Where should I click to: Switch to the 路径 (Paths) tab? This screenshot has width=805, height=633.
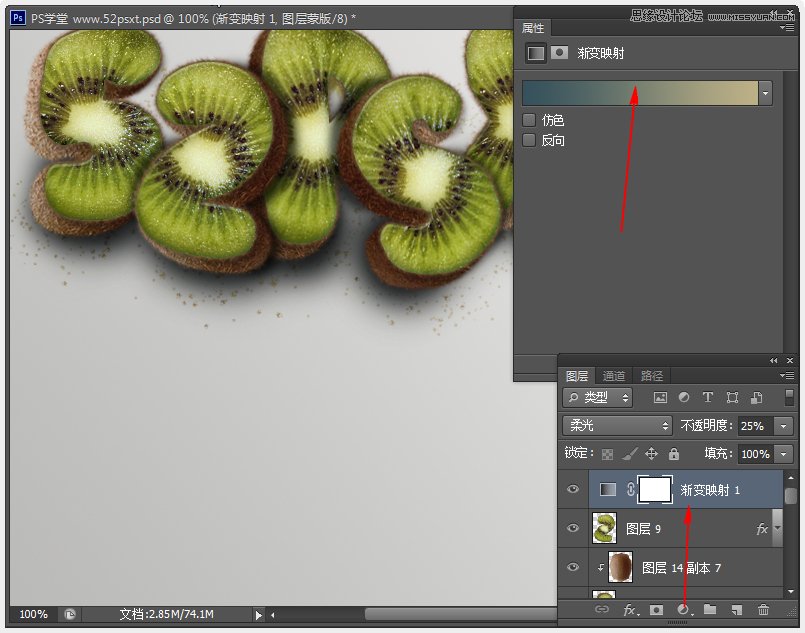click(x=651, y=375)
